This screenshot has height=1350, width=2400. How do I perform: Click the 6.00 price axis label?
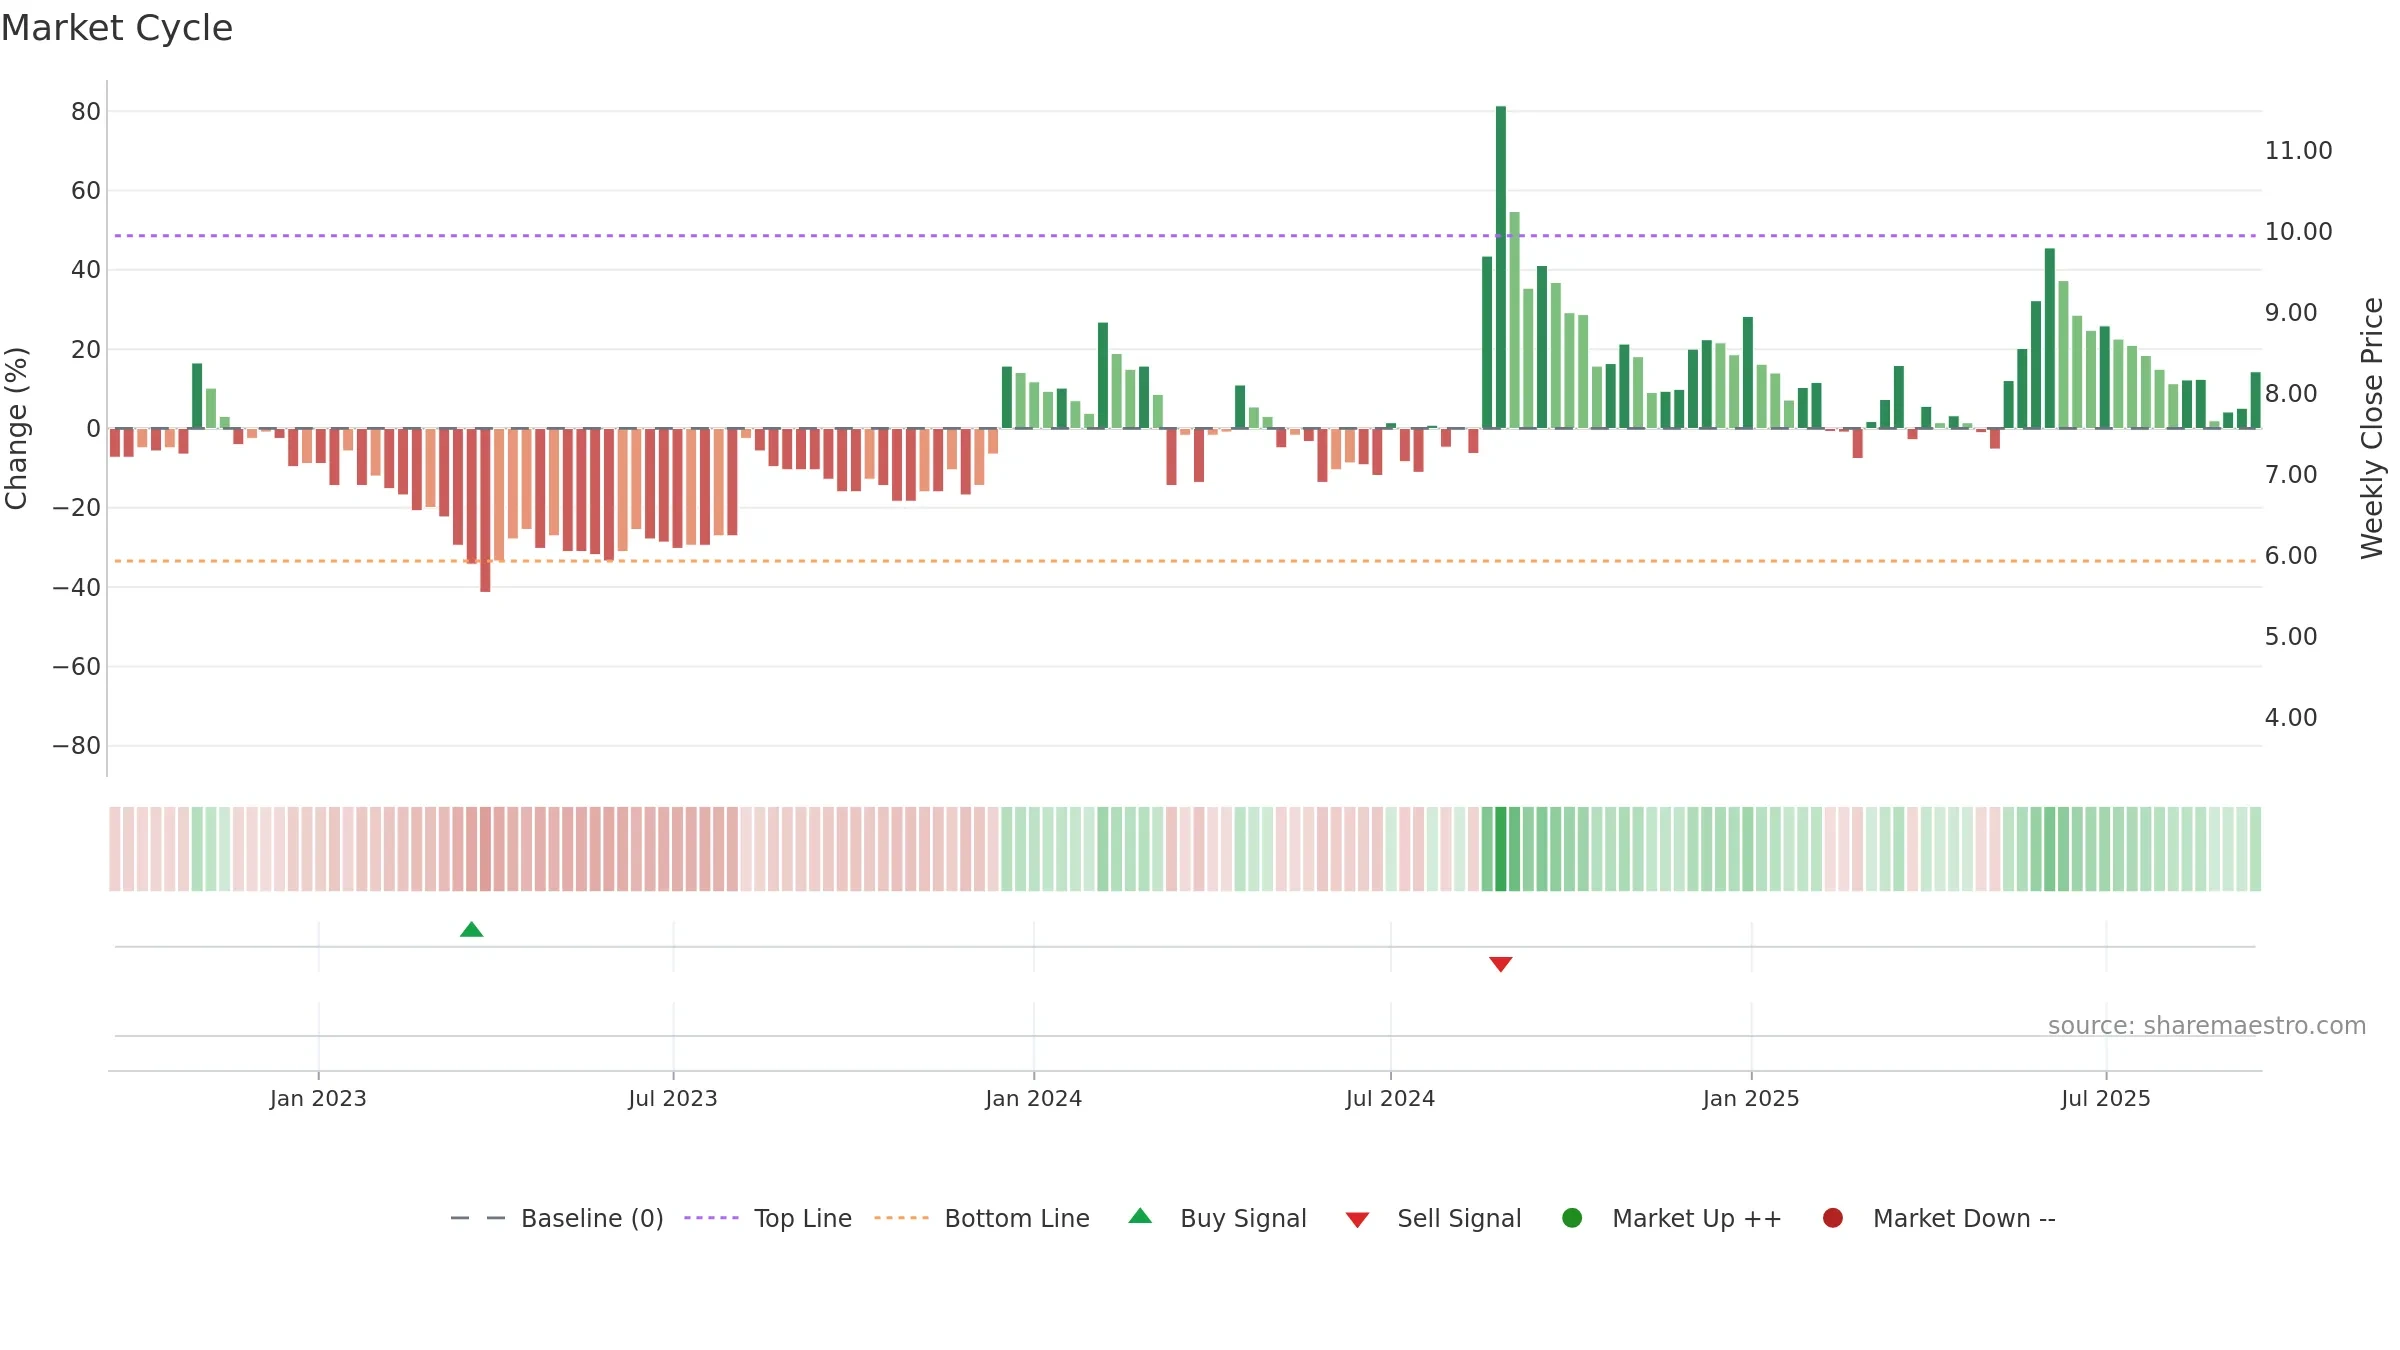(2291, 556)
